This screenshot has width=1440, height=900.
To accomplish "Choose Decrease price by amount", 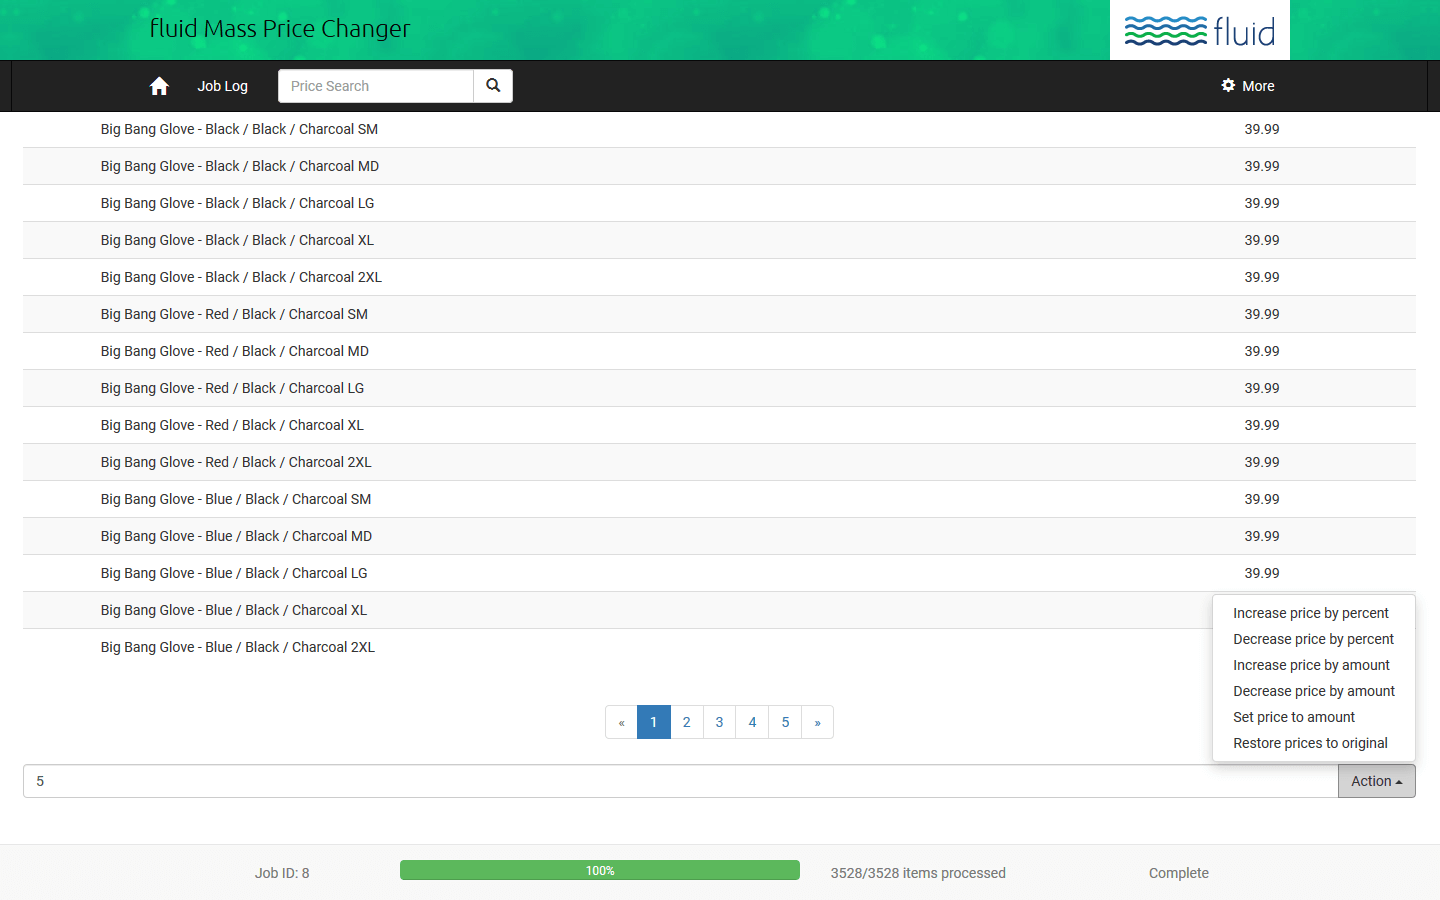I will point(1313,691).
